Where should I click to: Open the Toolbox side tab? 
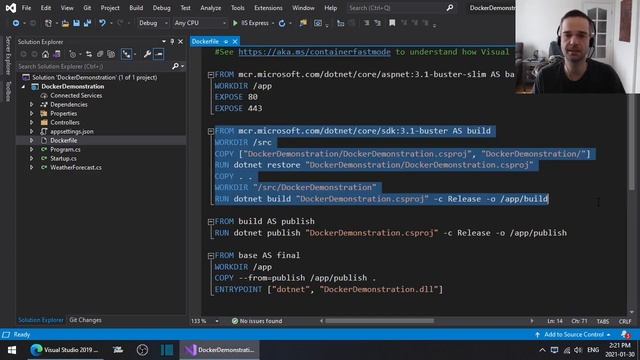(x=8, y=91)
